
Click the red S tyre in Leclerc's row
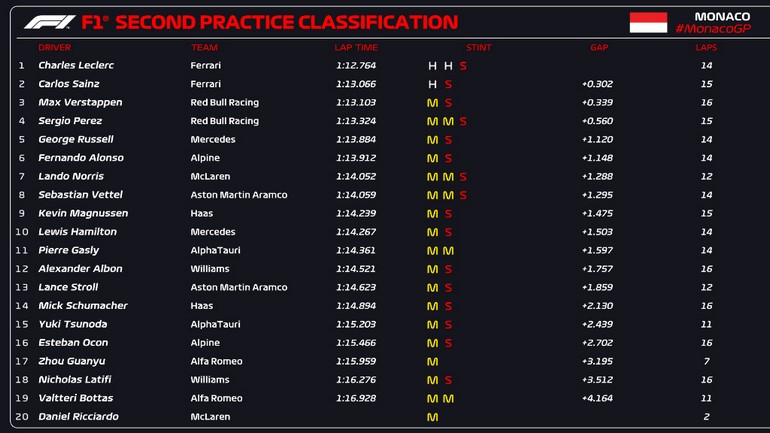tap(463, 66)
